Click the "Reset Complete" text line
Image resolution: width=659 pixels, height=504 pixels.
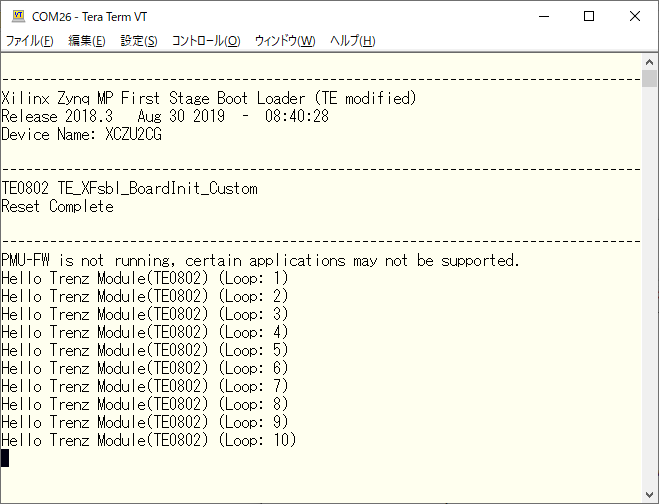pos(58,207)
